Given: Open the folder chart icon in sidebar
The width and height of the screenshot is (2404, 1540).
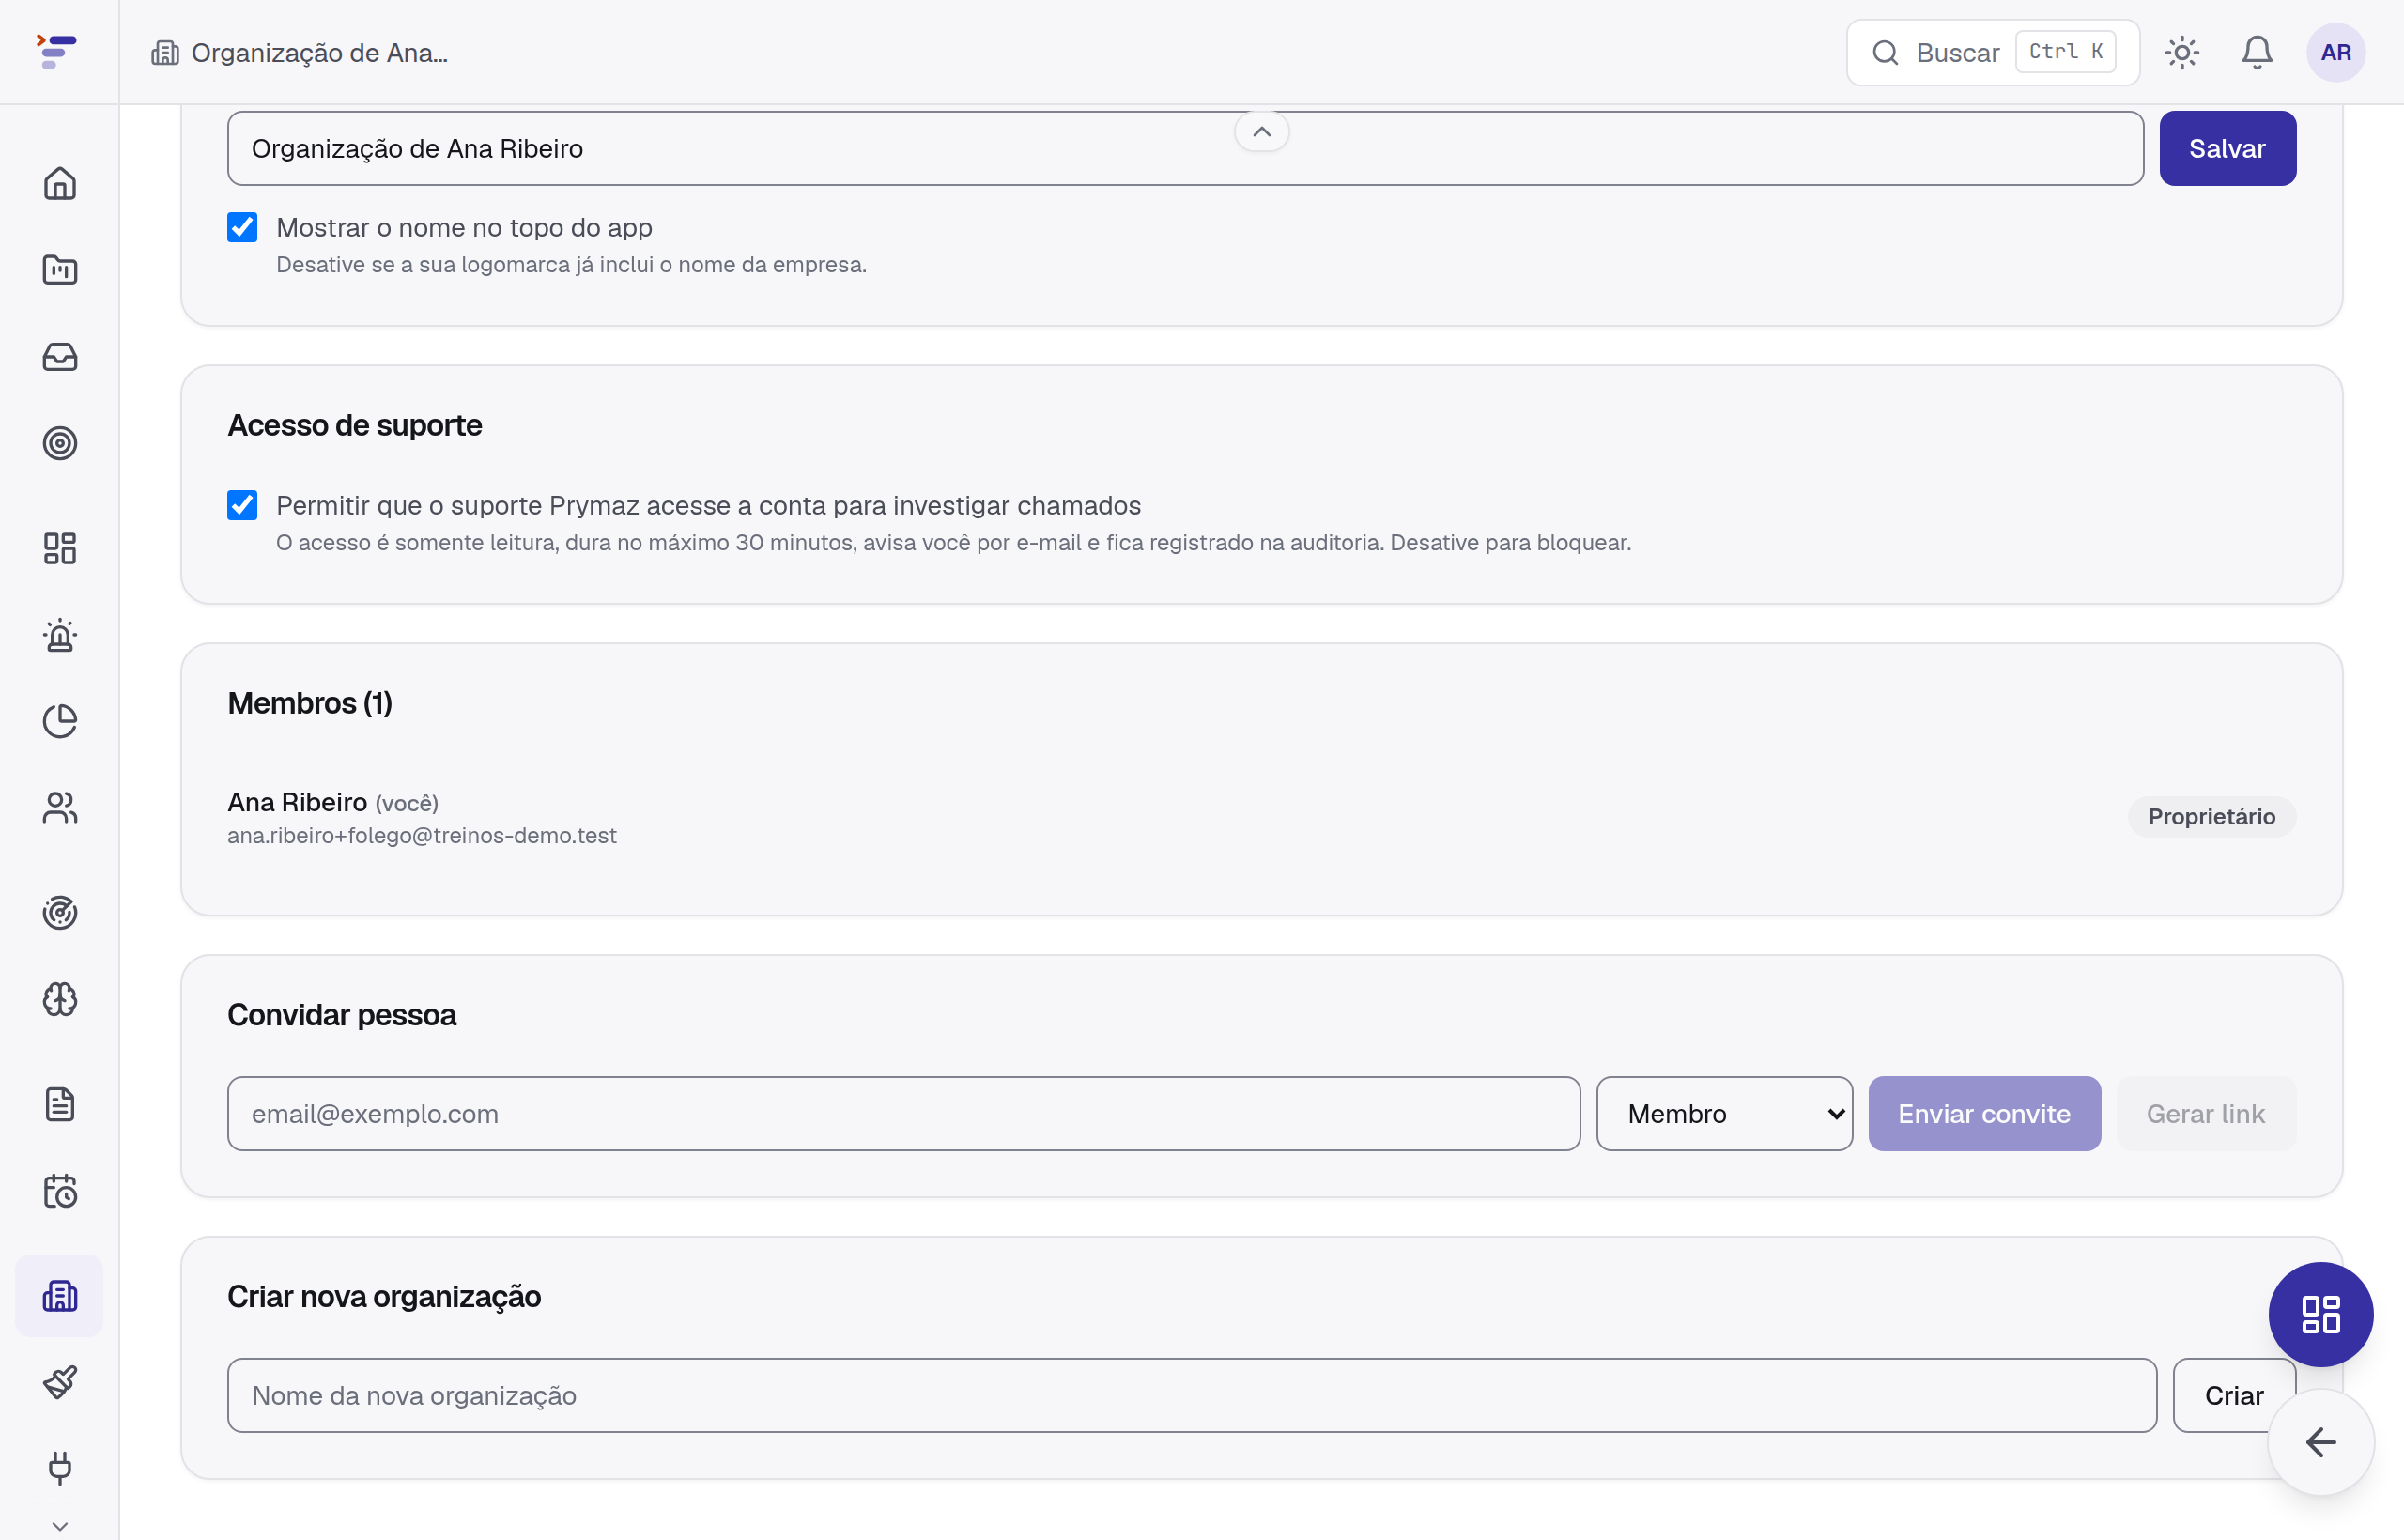Looking at the screenshot, I should click(60, 270).
